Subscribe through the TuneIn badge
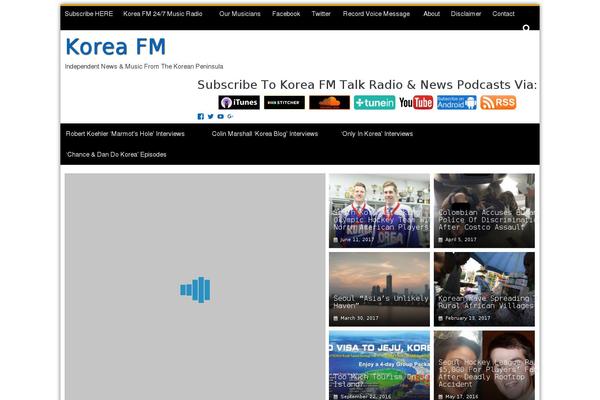 point(374,103)
